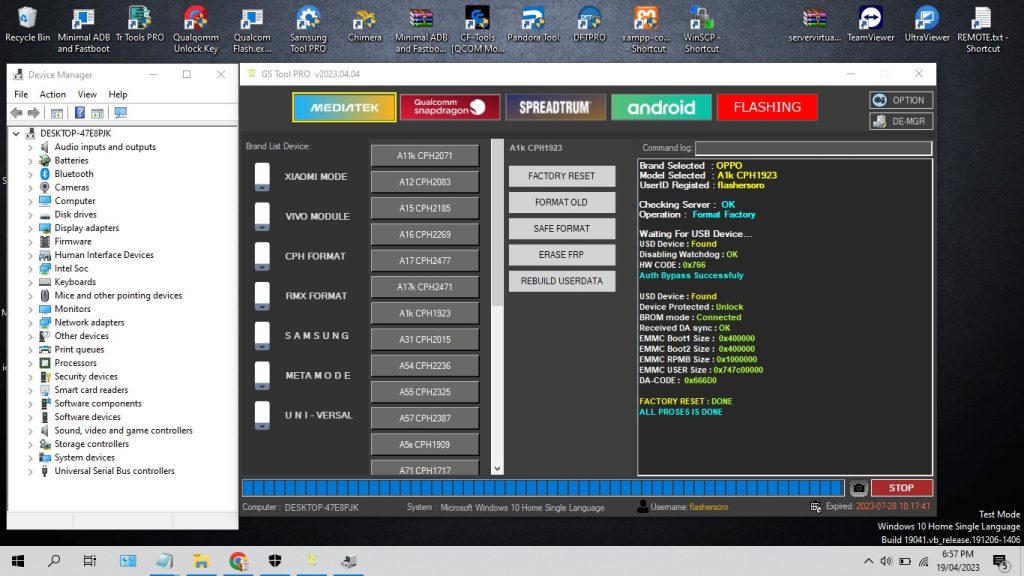Open the OPTION button
The image size is (1024, 576).
pos(901,100)
